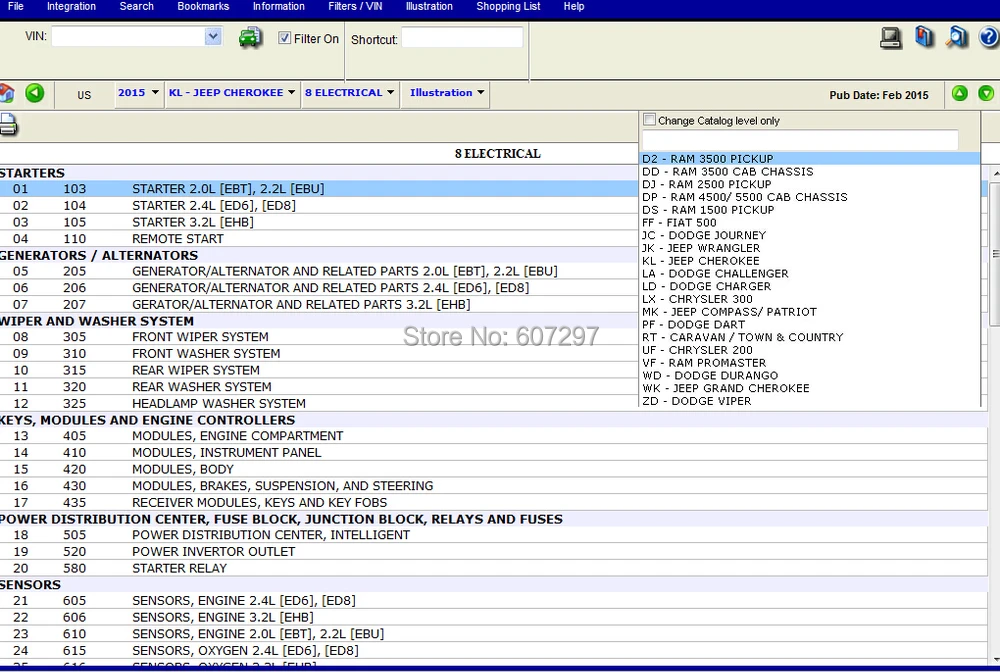
Task: Select LA - DODGE CHALLENGER
Action: pos(809,274)
